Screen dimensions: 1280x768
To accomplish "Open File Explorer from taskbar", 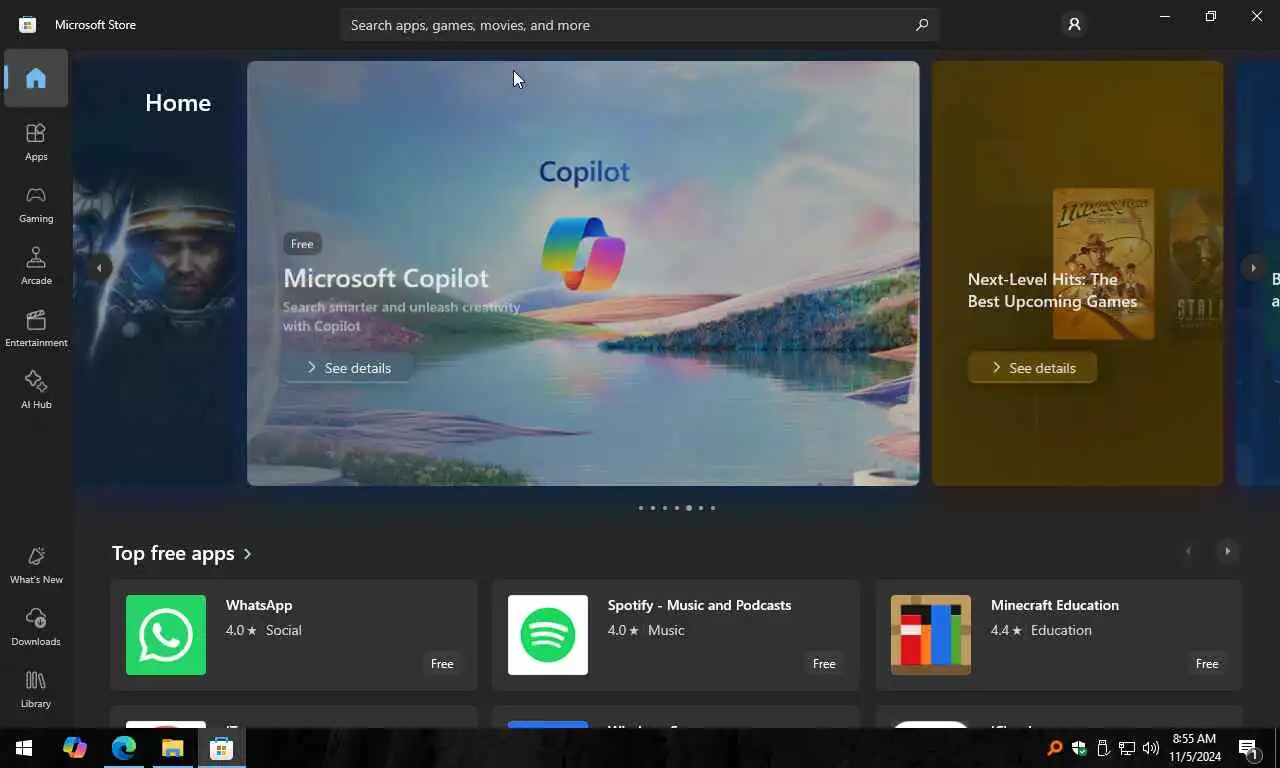I will click(172, 748).
